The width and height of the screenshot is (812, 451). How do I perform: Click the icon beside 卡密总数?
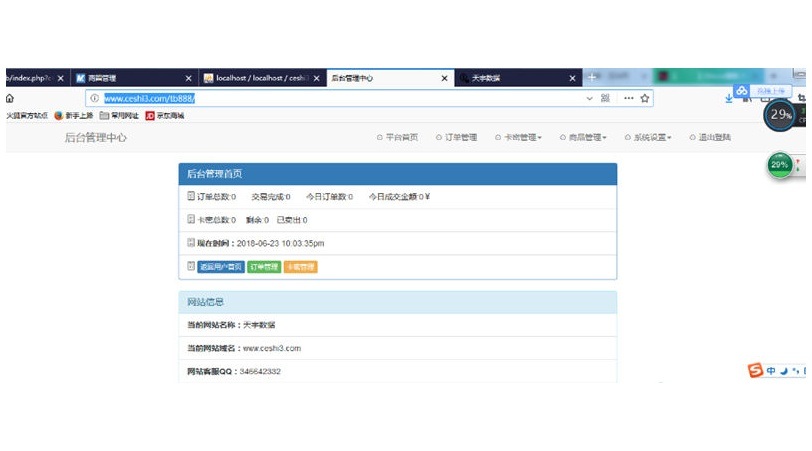191,219
